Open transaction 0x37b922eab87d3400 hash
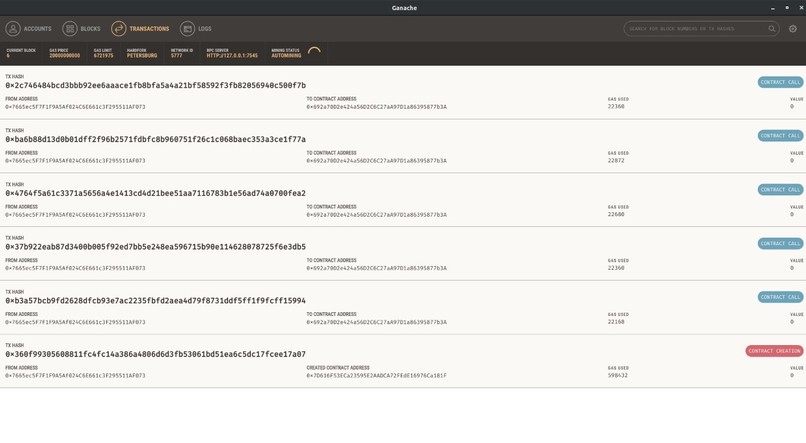 coord(155,247)
